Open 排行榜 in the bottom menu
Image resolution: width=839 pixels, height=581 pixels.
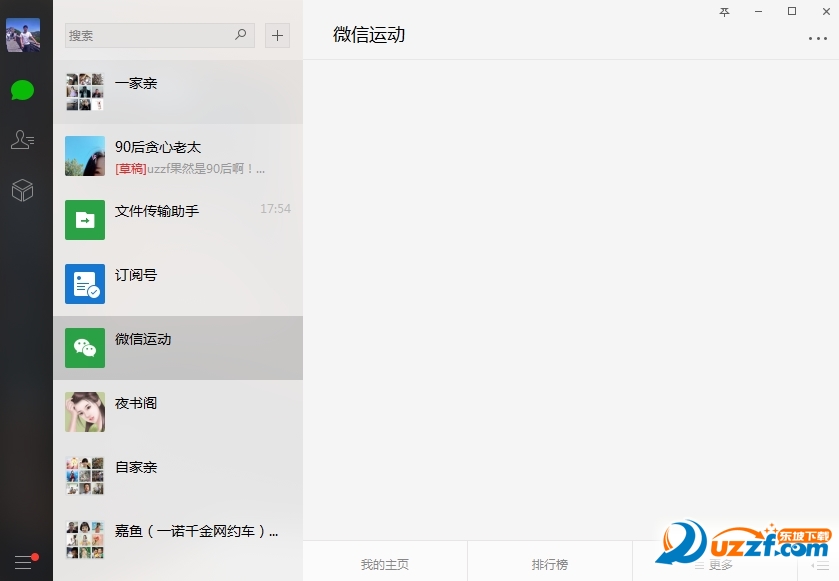coord(550,564)
